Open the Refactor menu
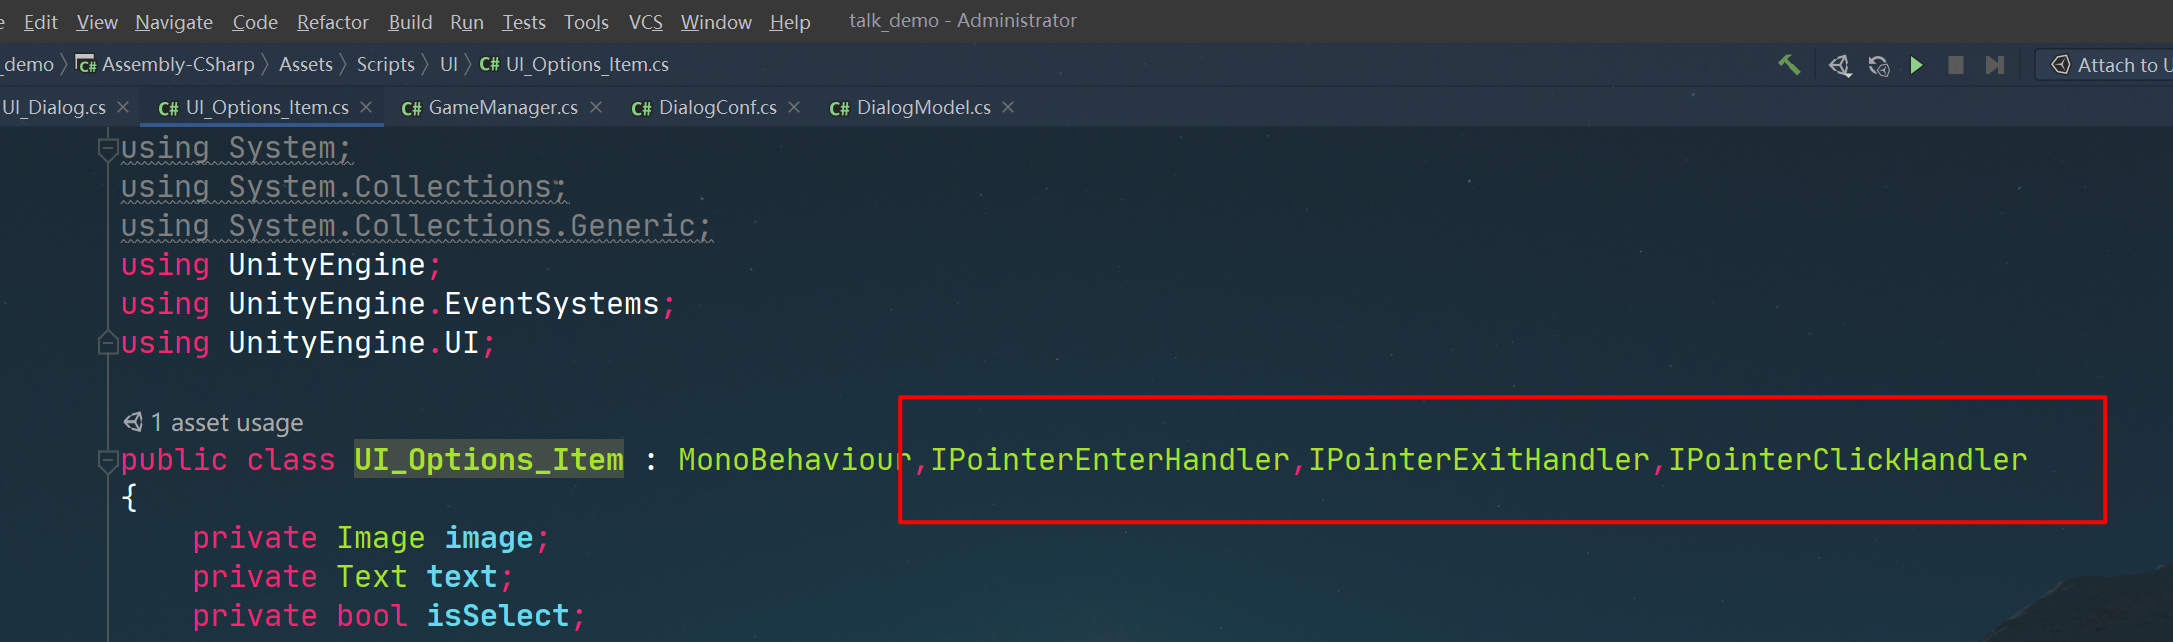The height and width of the screenshot is (642, 2173). point(332,22)
